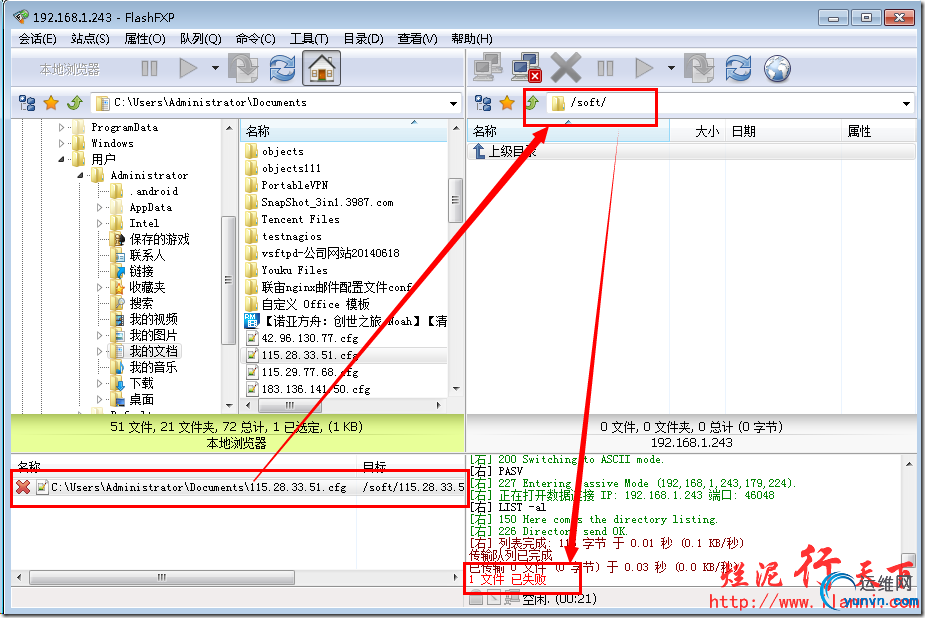Click the local pane transfer play button
The image size is (925, 618).
(x=188, y=68)
